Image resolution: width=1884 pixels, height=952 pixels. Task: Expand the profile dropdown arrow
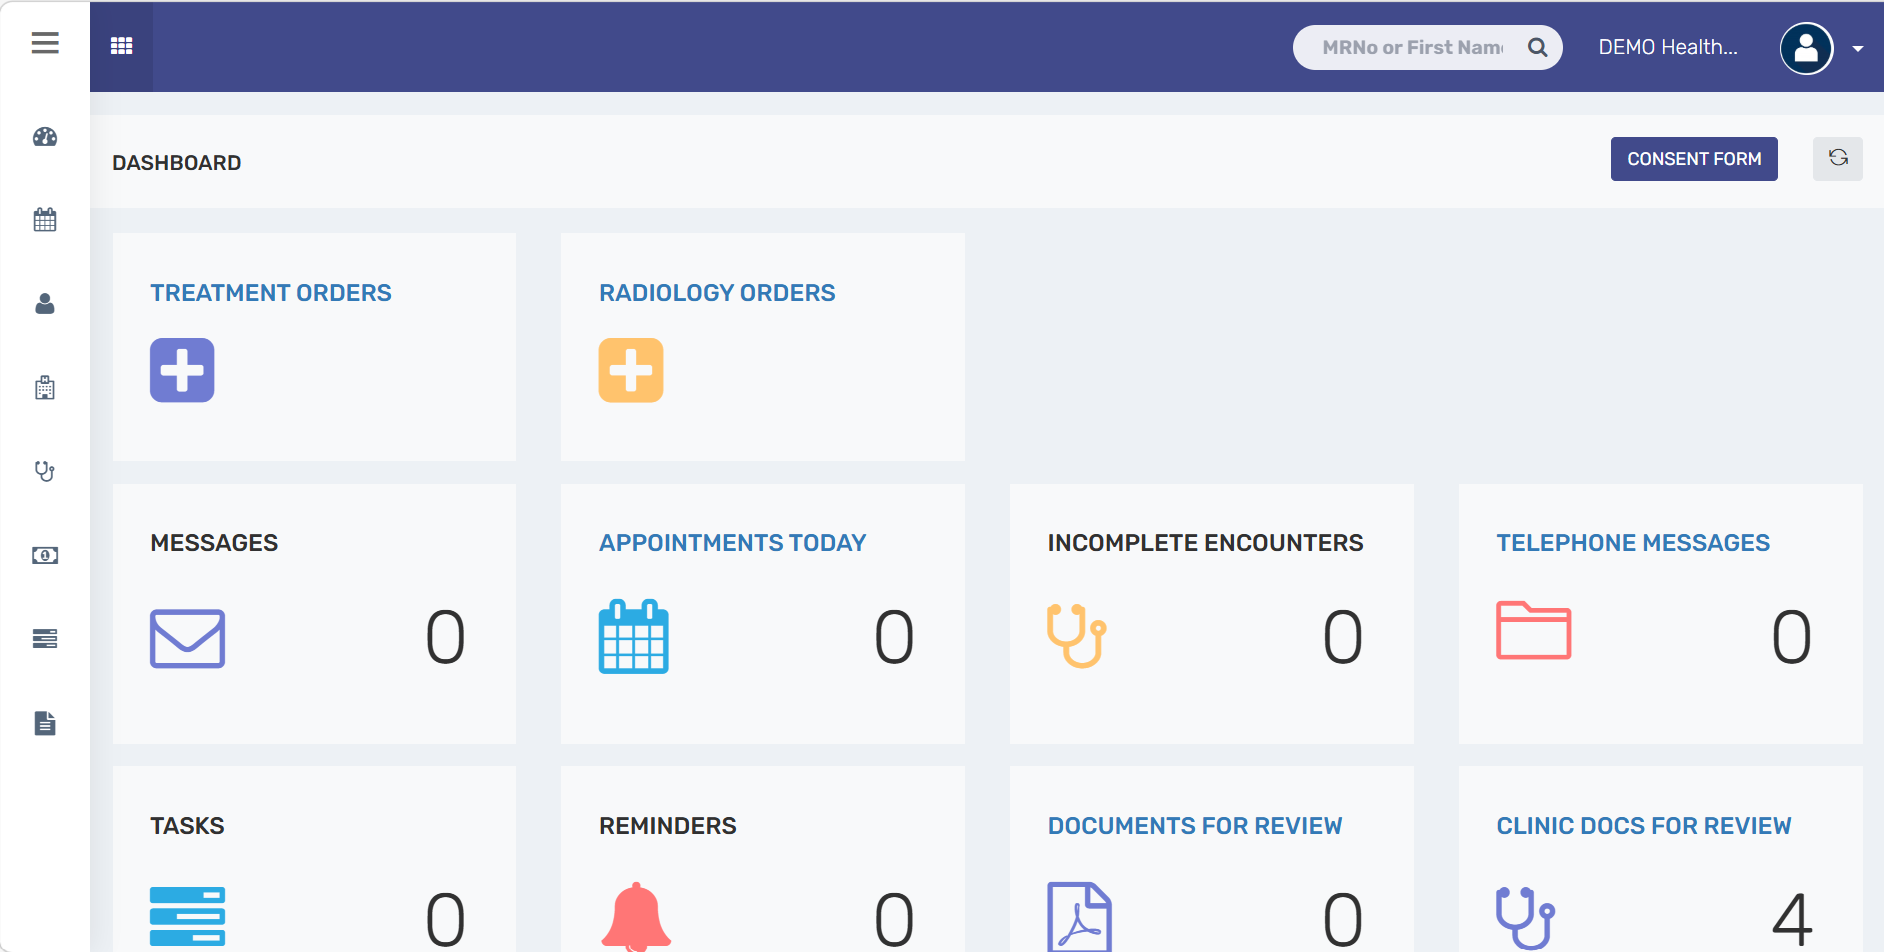pyautogui.click(x=1858, y=47)
